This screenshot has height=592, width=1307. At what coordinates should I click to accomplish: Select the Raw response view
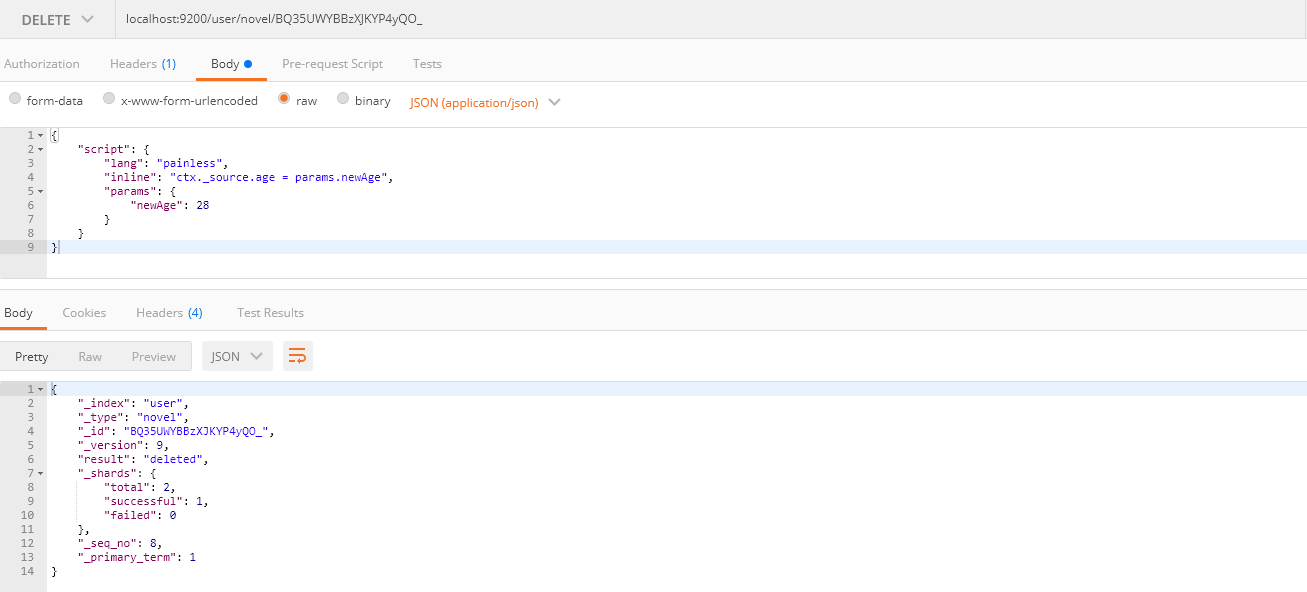pos(90,357)
